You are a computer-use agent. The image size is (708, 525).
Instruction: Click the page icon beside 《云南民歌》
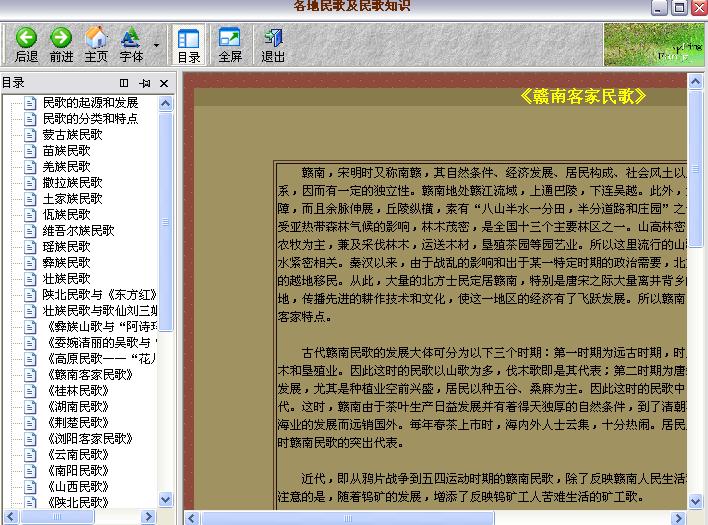pos(30,455)
